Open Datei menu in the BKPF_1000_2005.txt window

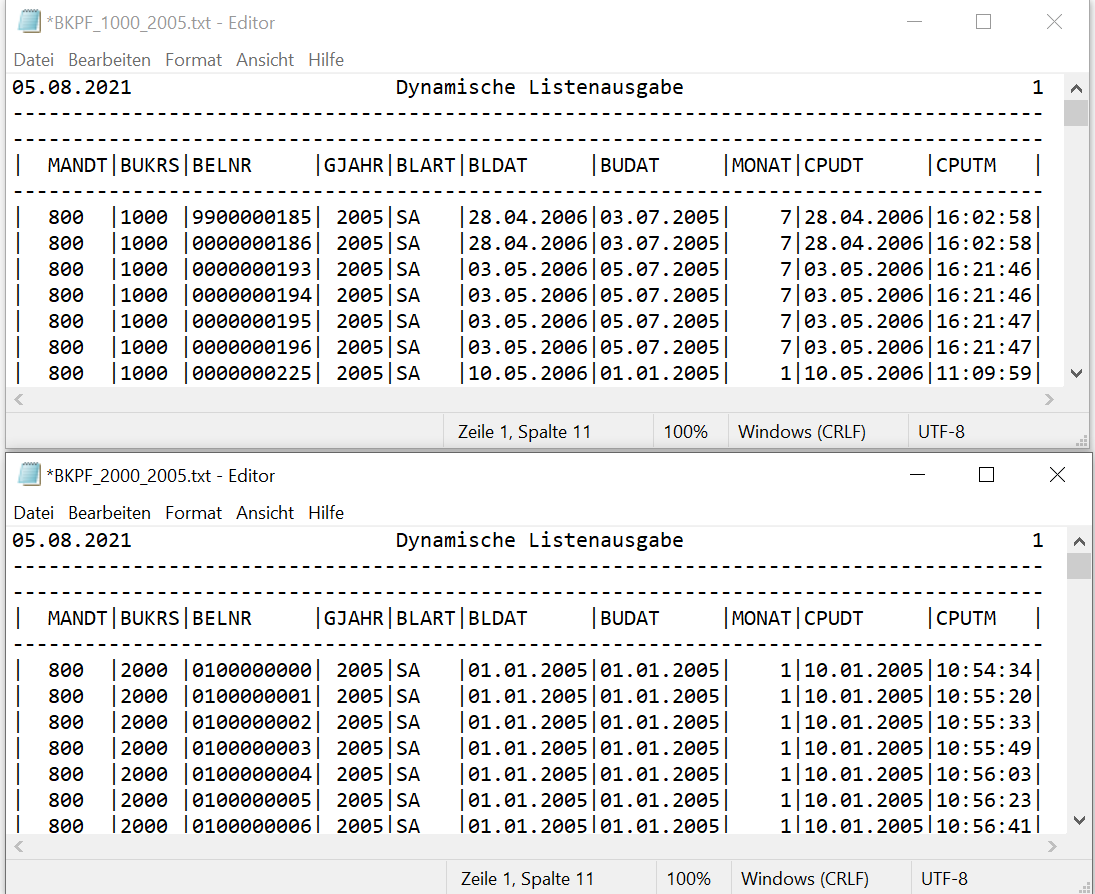pos(33,60)
